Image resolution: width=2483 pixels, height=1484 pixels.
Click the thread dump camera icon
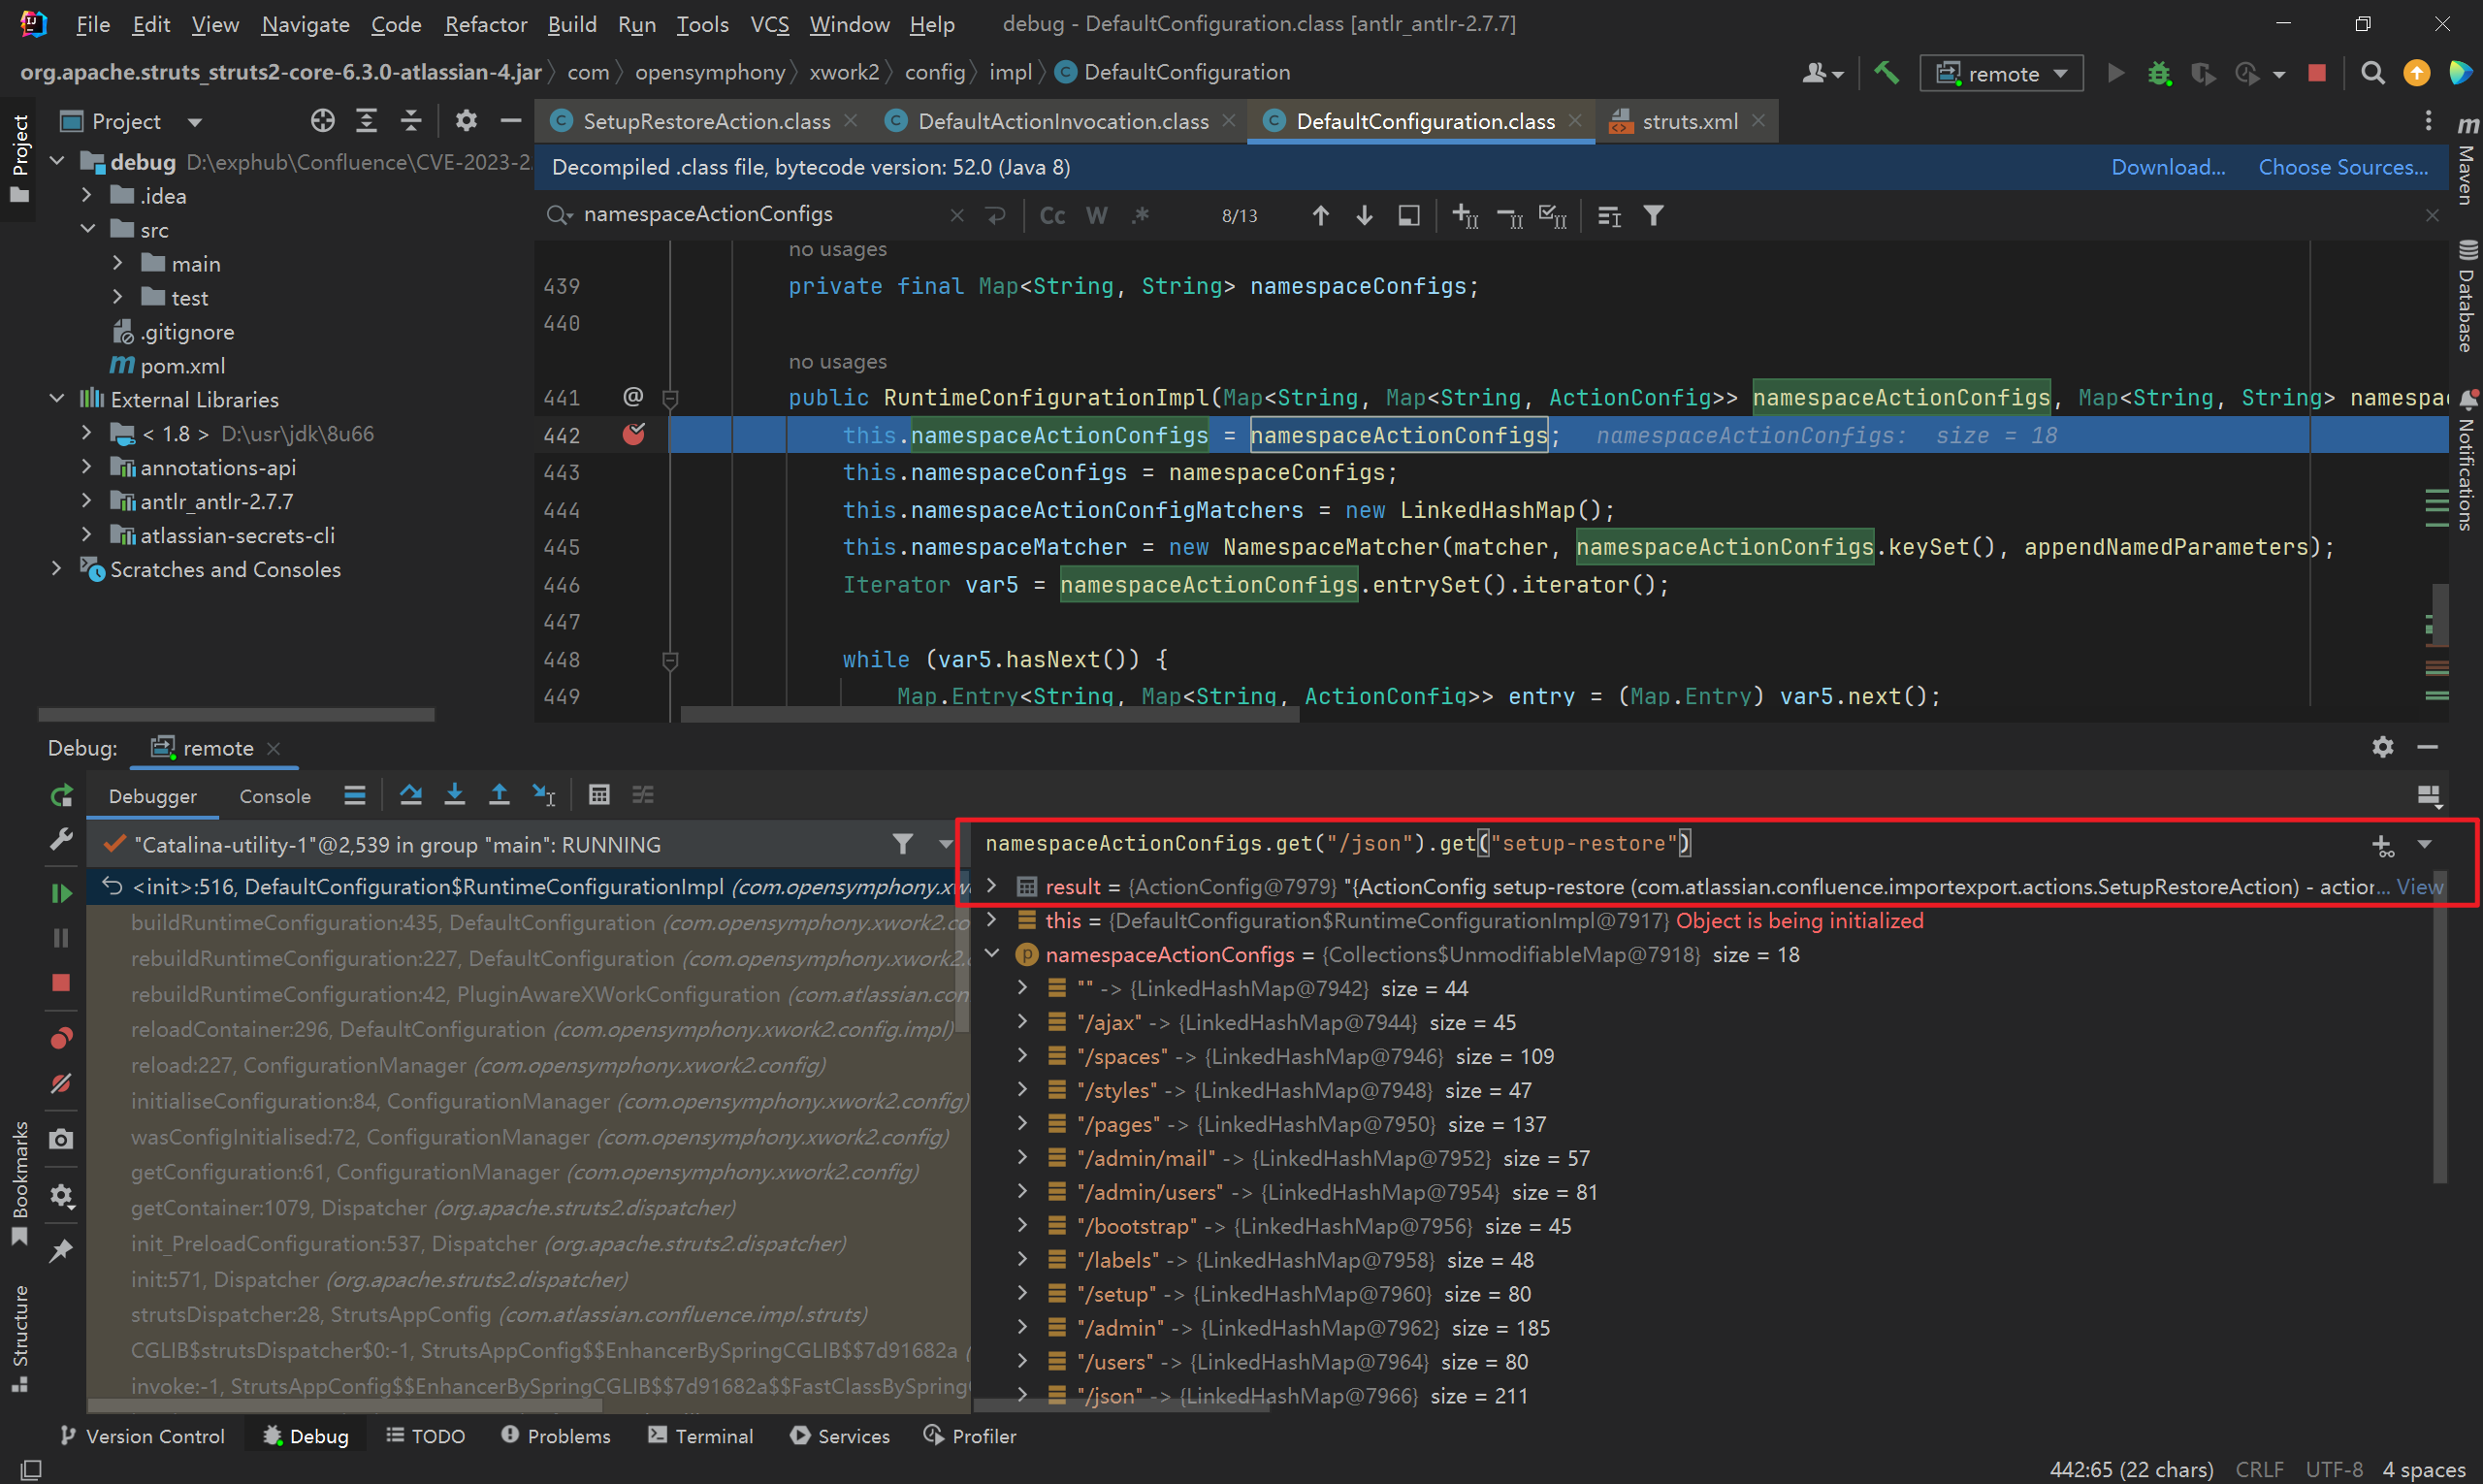[61, 1140]
